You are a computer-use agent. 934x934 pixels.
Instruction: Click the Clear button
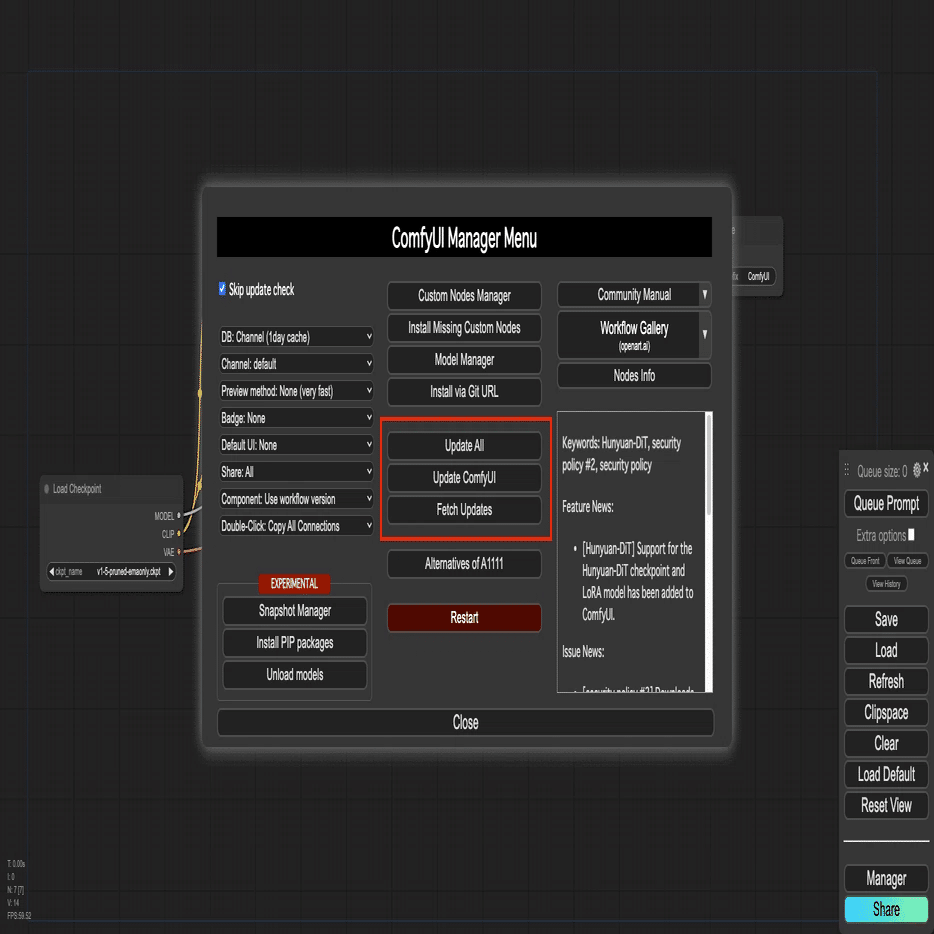(x=886, y=743)
